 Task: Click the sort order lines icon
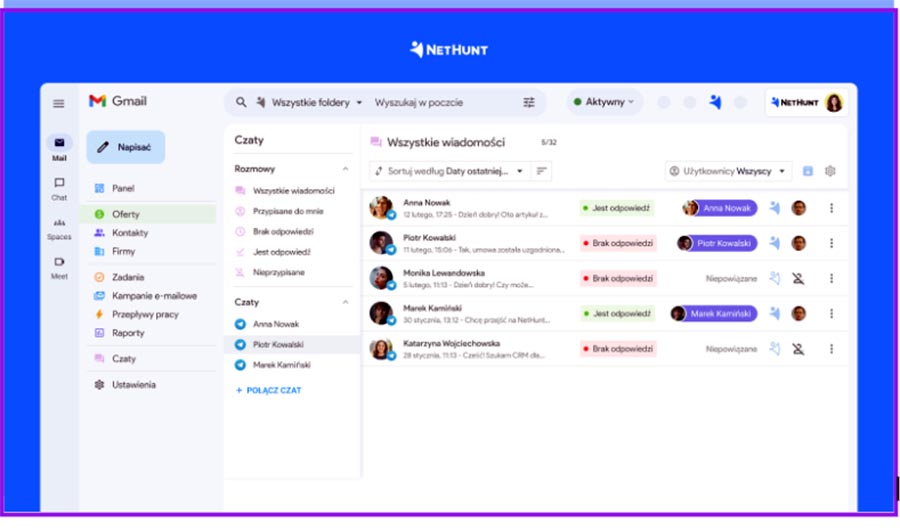tap(541, 171)
